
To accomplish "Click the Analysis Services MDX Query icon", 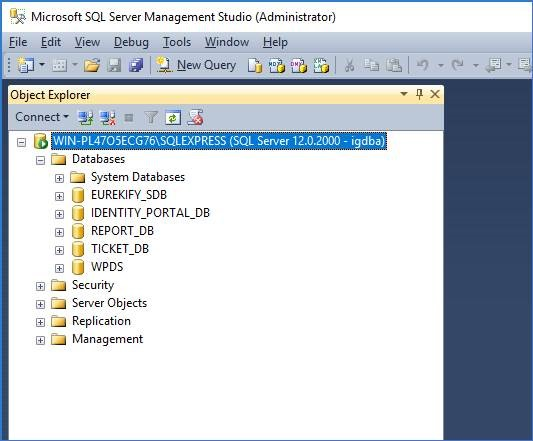I will point(277,66).
